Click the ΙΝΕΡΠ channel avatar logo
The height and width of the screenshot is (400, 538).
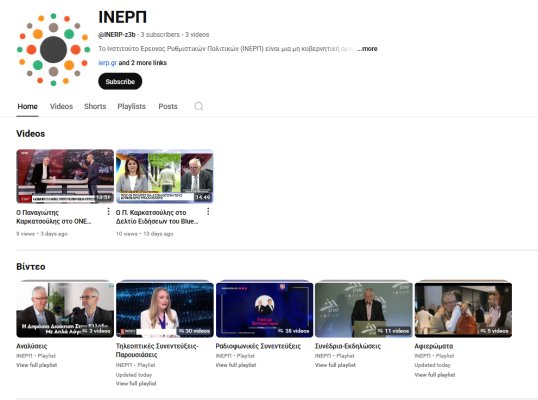coord(53,50)
